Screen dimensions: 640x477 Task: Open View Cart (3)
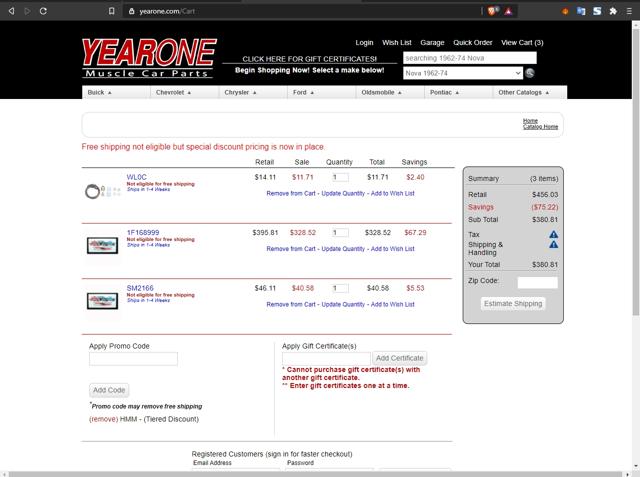[522, 42]
